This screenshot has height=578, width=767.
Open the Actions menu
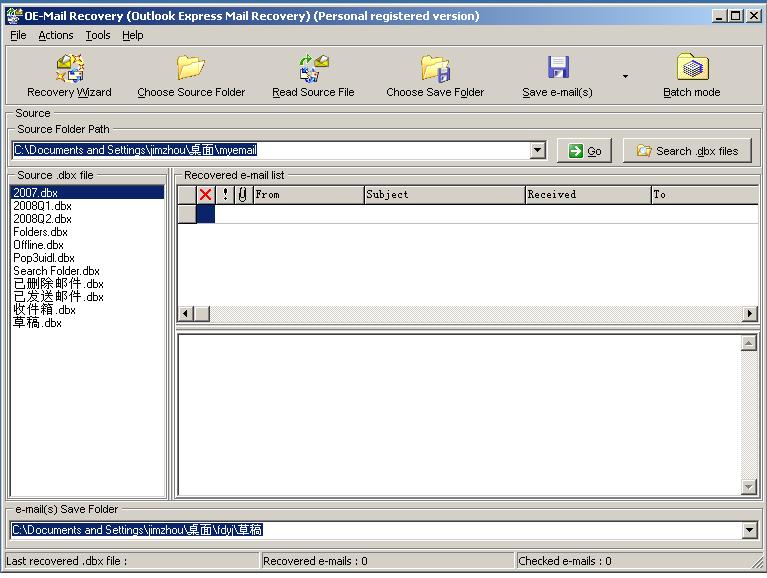click(56, 35)
